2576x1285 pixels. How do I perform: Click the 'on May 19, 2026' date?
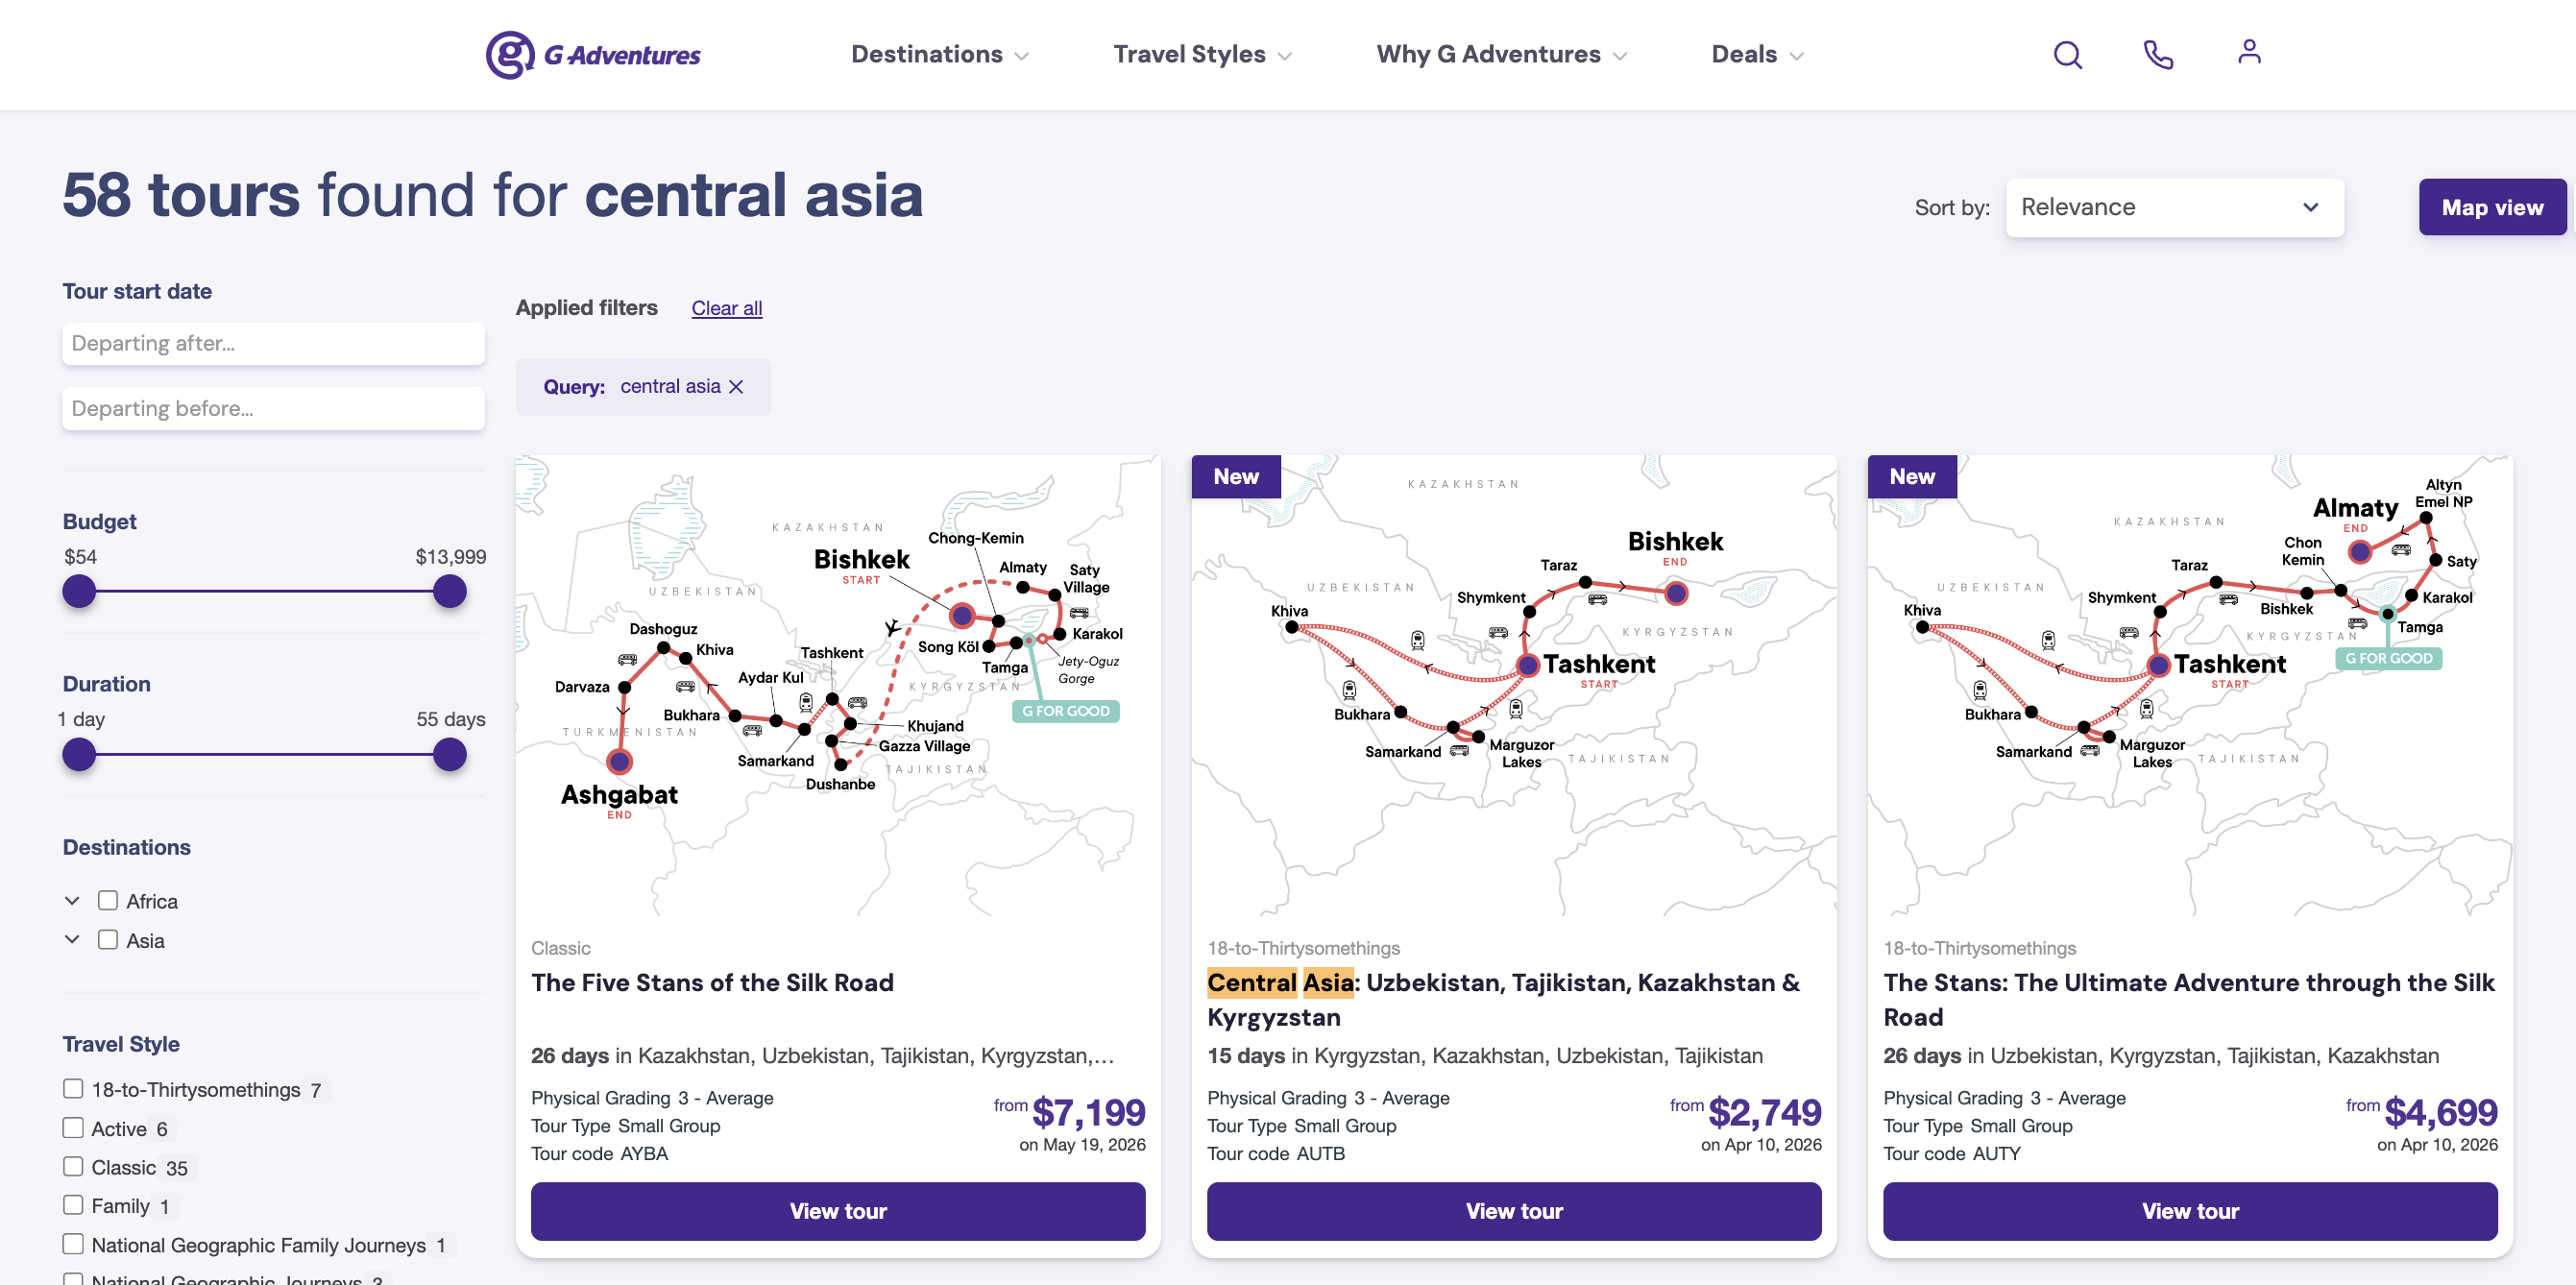coord(1082,1145)
